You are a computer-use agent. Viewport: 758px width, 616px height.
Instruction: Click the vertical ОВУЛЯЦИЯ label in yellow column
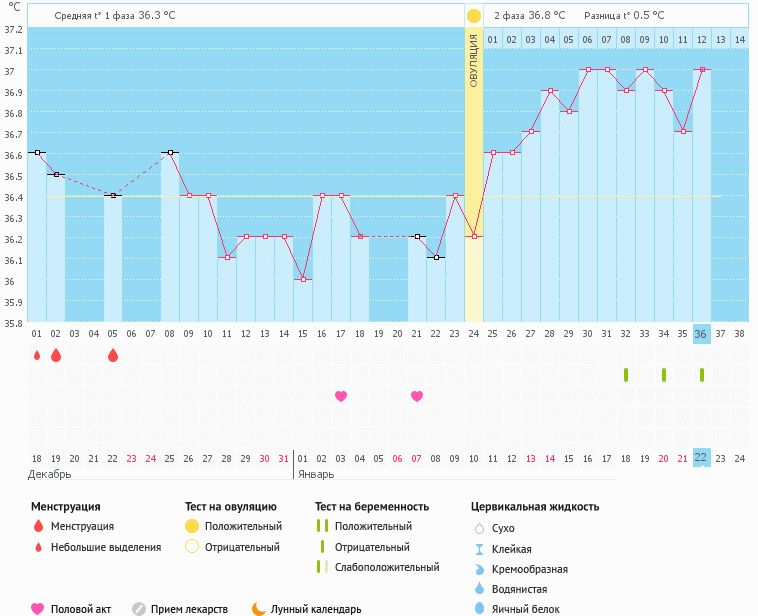click(474, 61)
